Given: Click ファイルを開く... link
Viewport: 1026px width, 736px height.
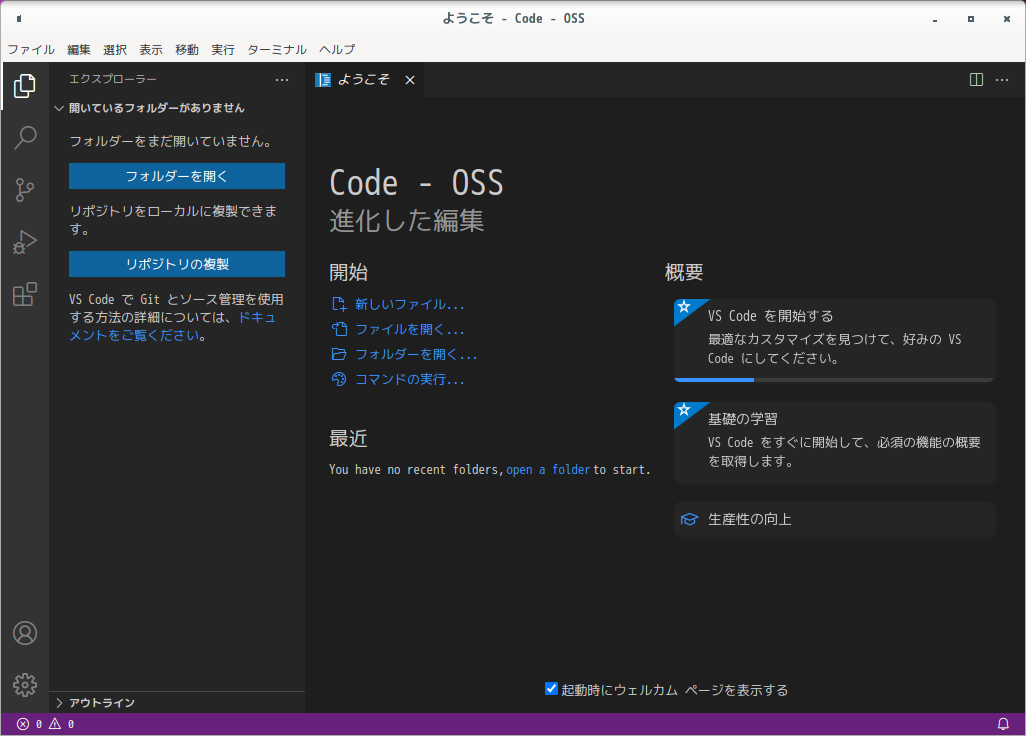Looking at the screenshot, I should 410,329.
